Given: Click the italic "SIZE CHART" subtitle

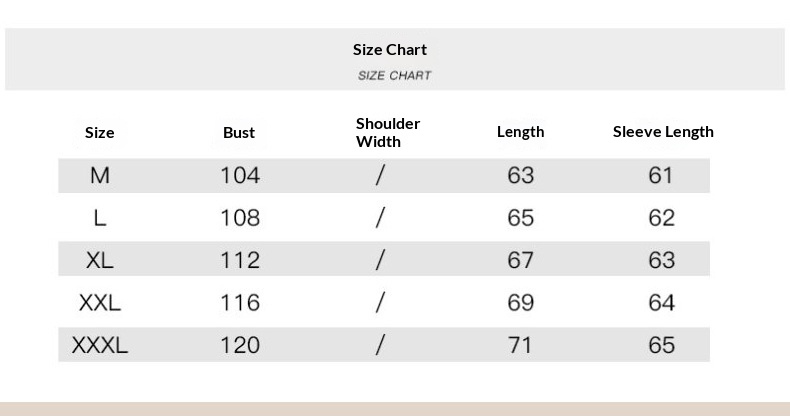Looking at the screenshot, I should pos(394,75).
